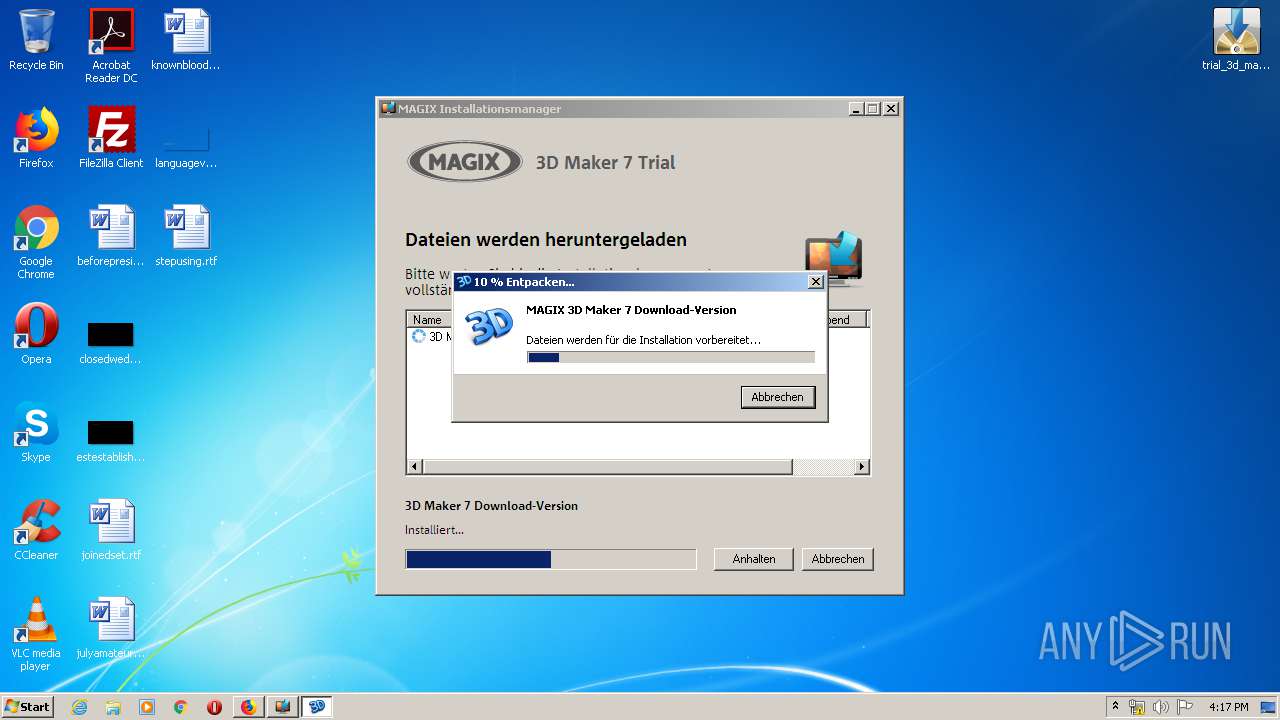This screenshot has width=1280, height=720.
Task: Open Internet Explorer from taskbar
Action: point(79,707)
